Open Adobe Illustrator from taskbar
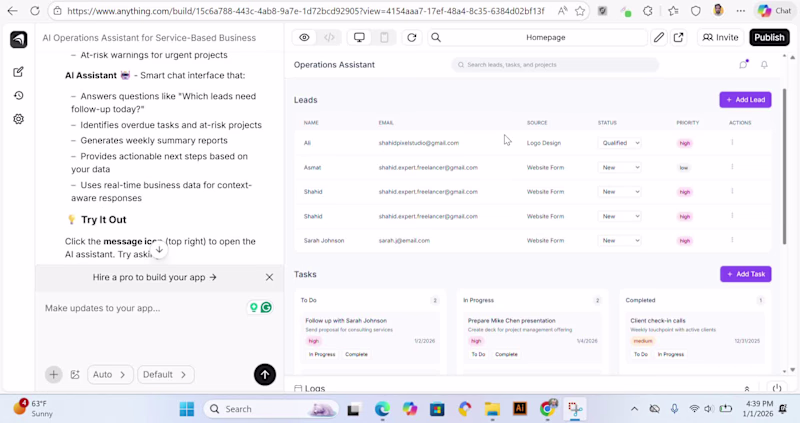Viewport: 800px width, 423px height. tap(519, 409)
